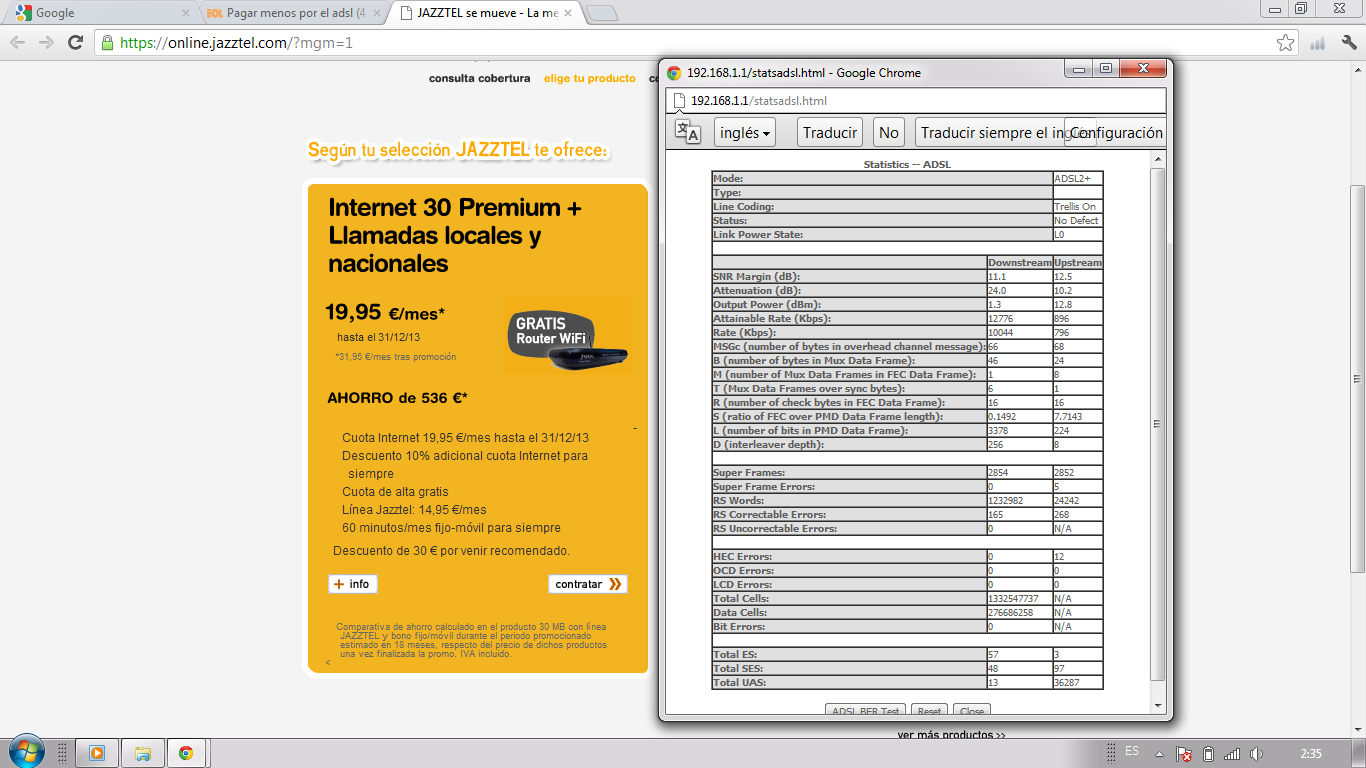Click the Close button below the statistics

tap(971, 710)
